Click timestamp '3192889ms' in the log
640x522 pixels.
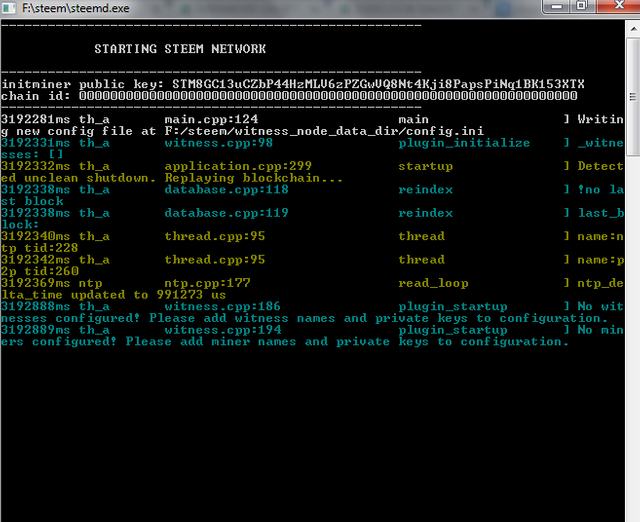(x=36, y=330)
